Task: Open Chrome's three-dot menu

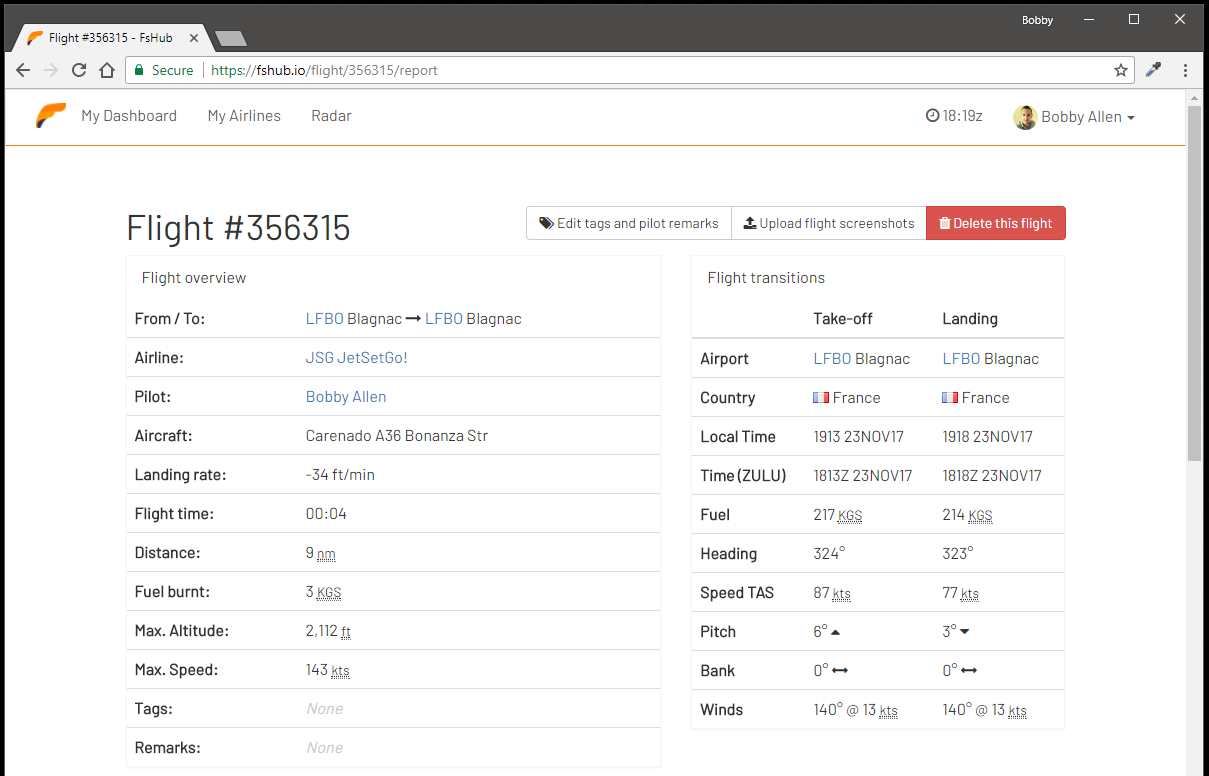Action: click(1185, 70)
